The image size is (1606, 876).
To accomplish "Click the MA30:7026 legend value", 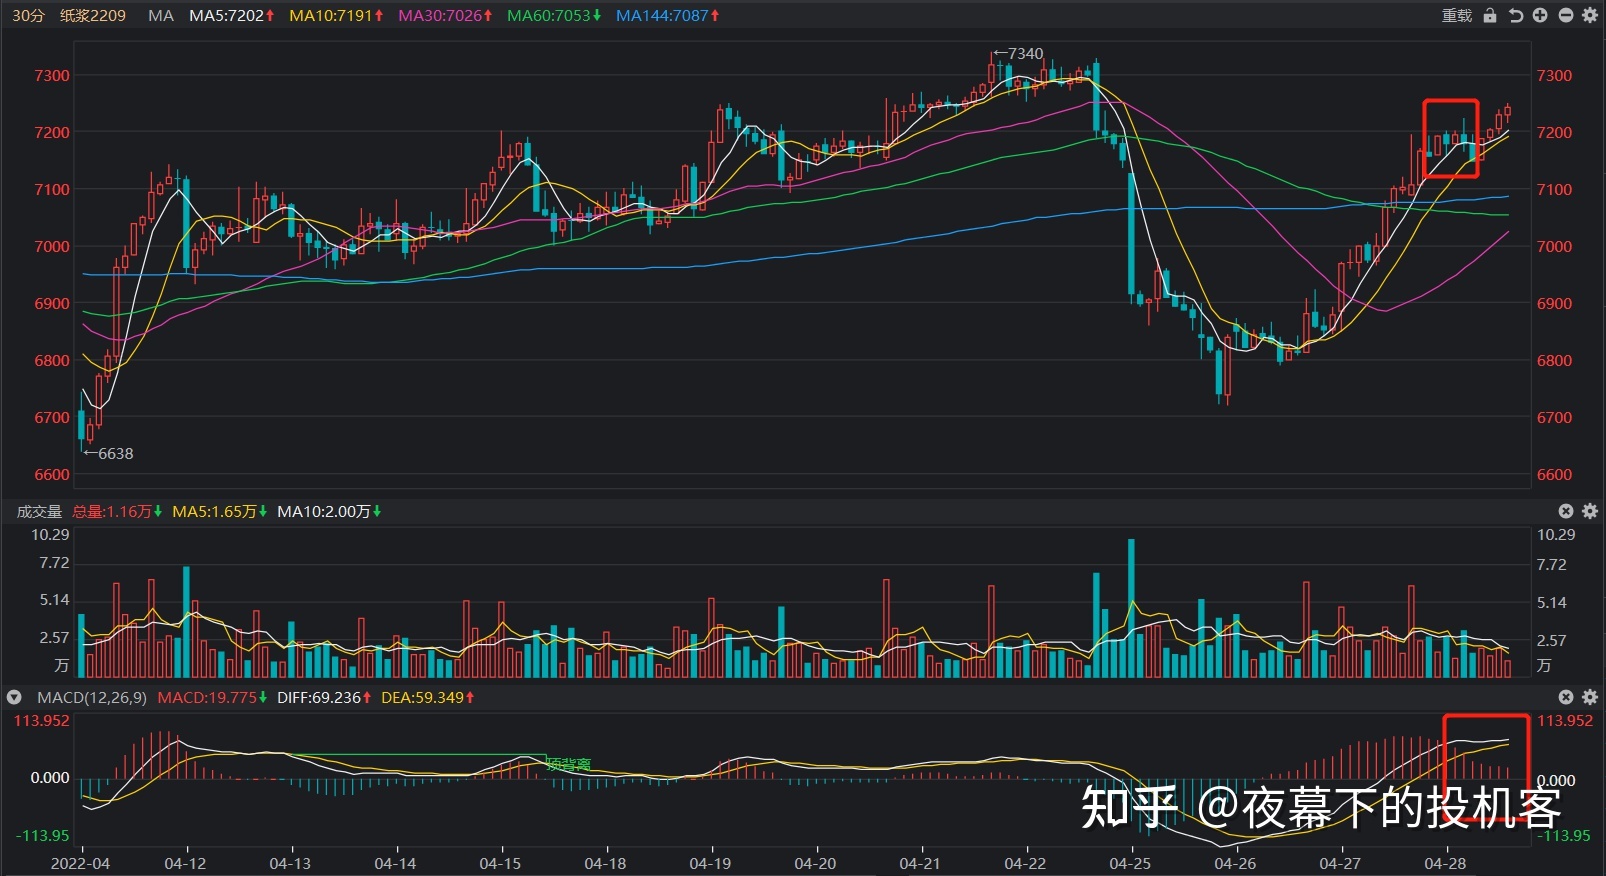I will coord(445,15).
